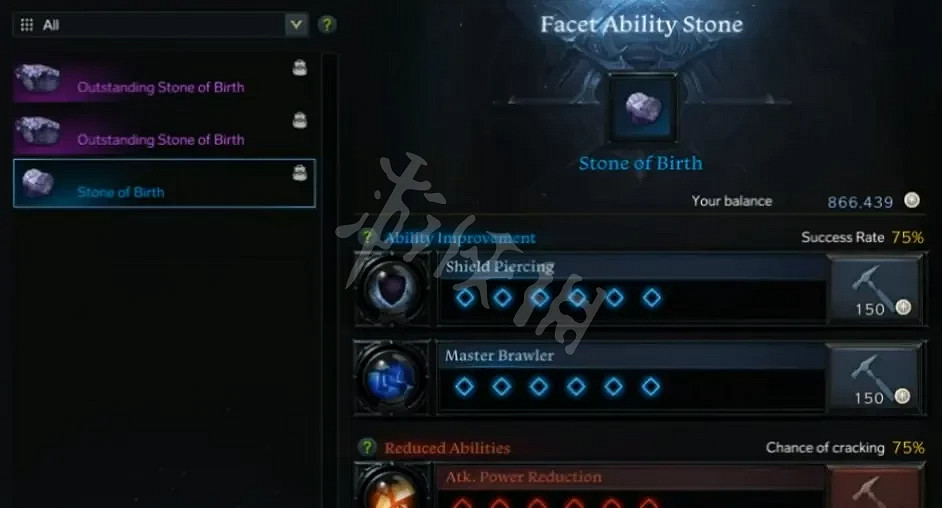The width and height of the screenshot is (942, 508).
Task: Click the first Shield Piercing diamond node
Action: (465, 297)
